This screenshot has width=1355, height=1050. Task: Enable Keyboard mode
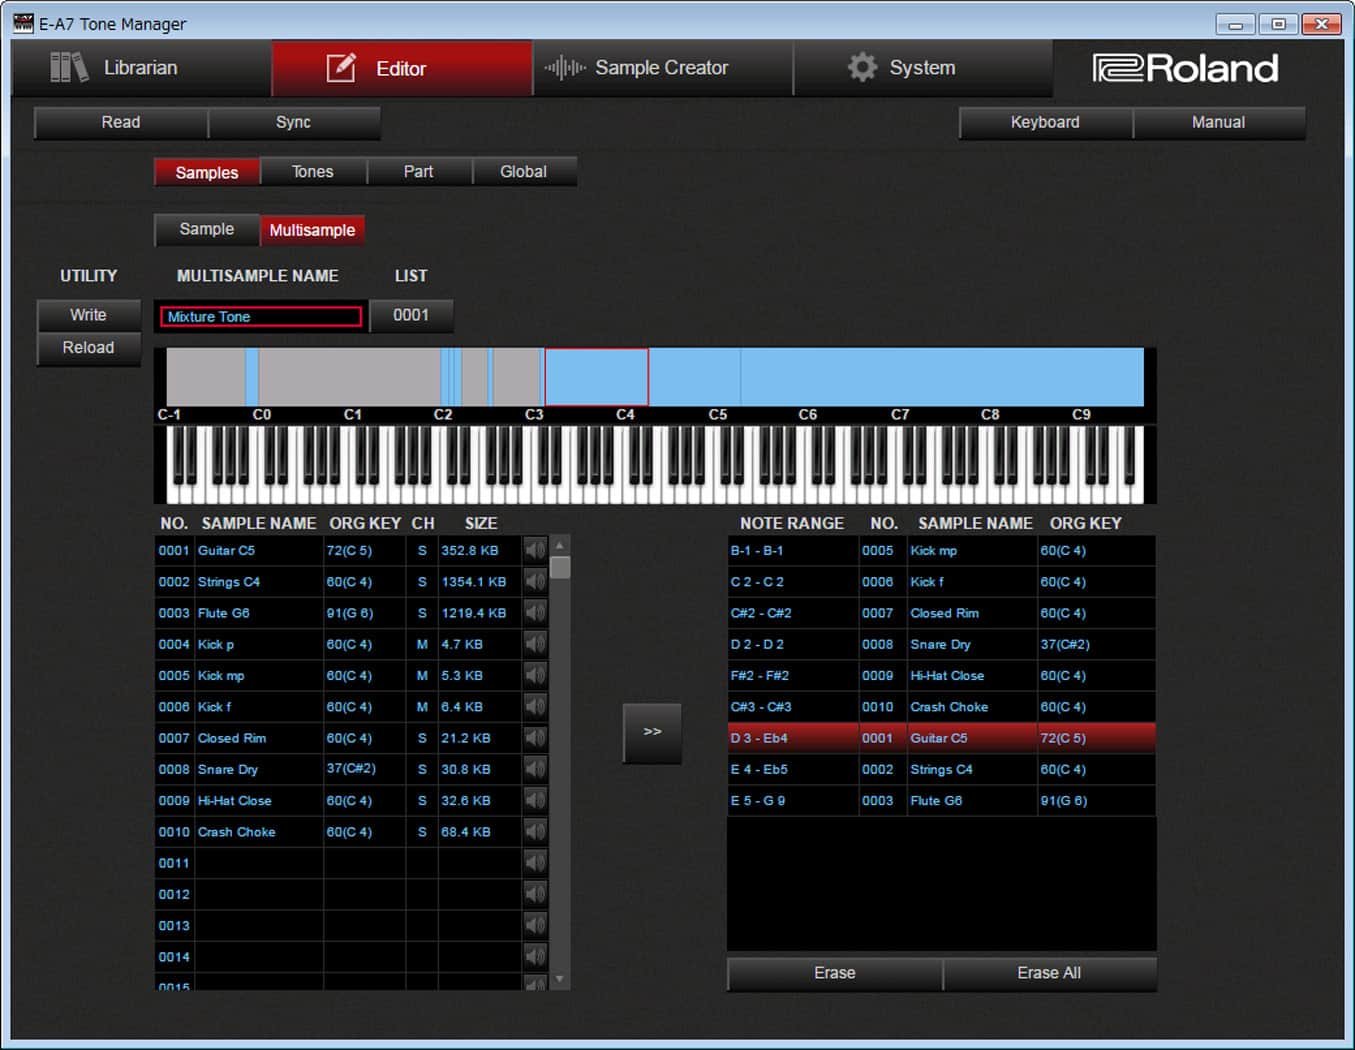click(1044, 122)
